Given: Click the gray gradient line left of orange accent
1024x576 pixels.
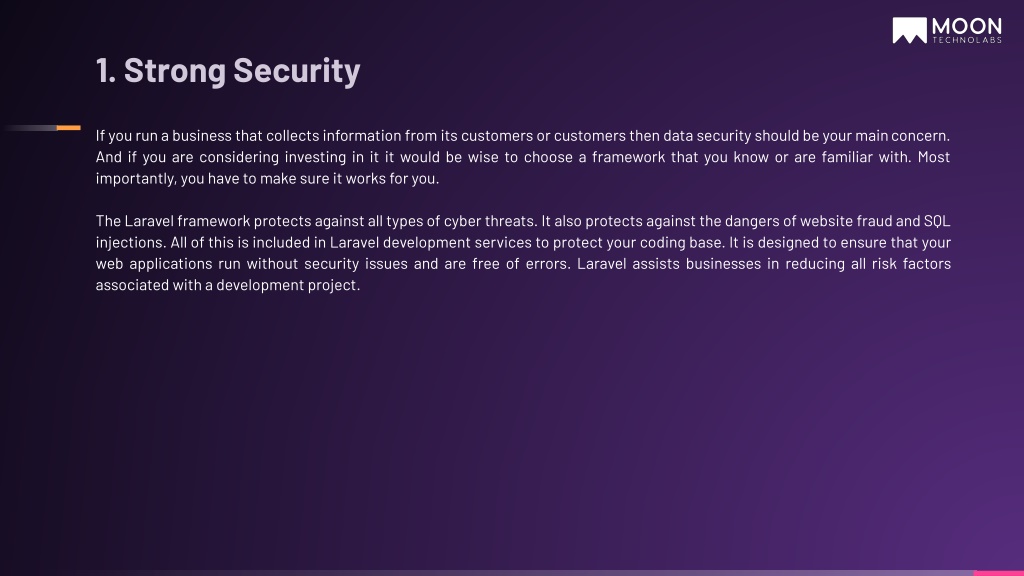Looking at the screenshot, I should 31,128.
